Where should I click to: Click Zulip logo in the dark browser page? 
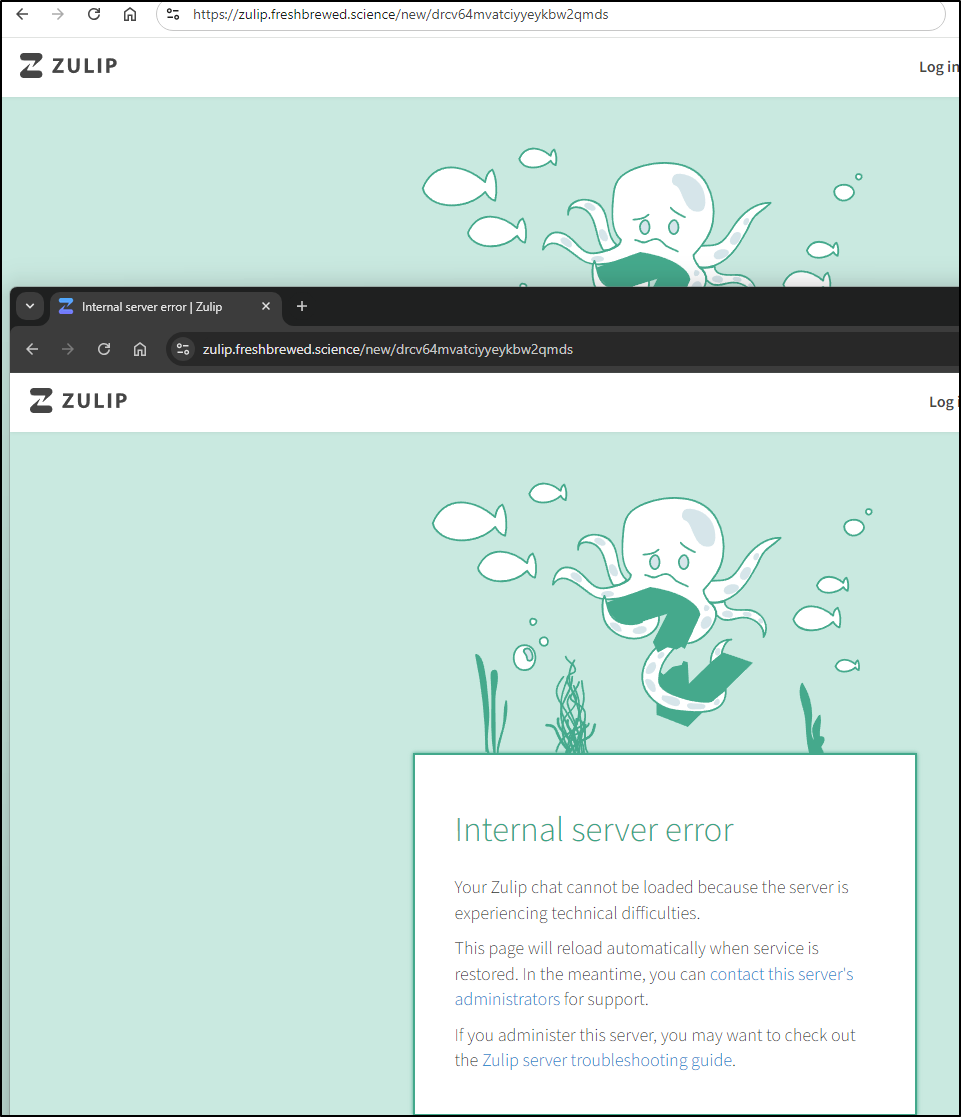point(78,400)
